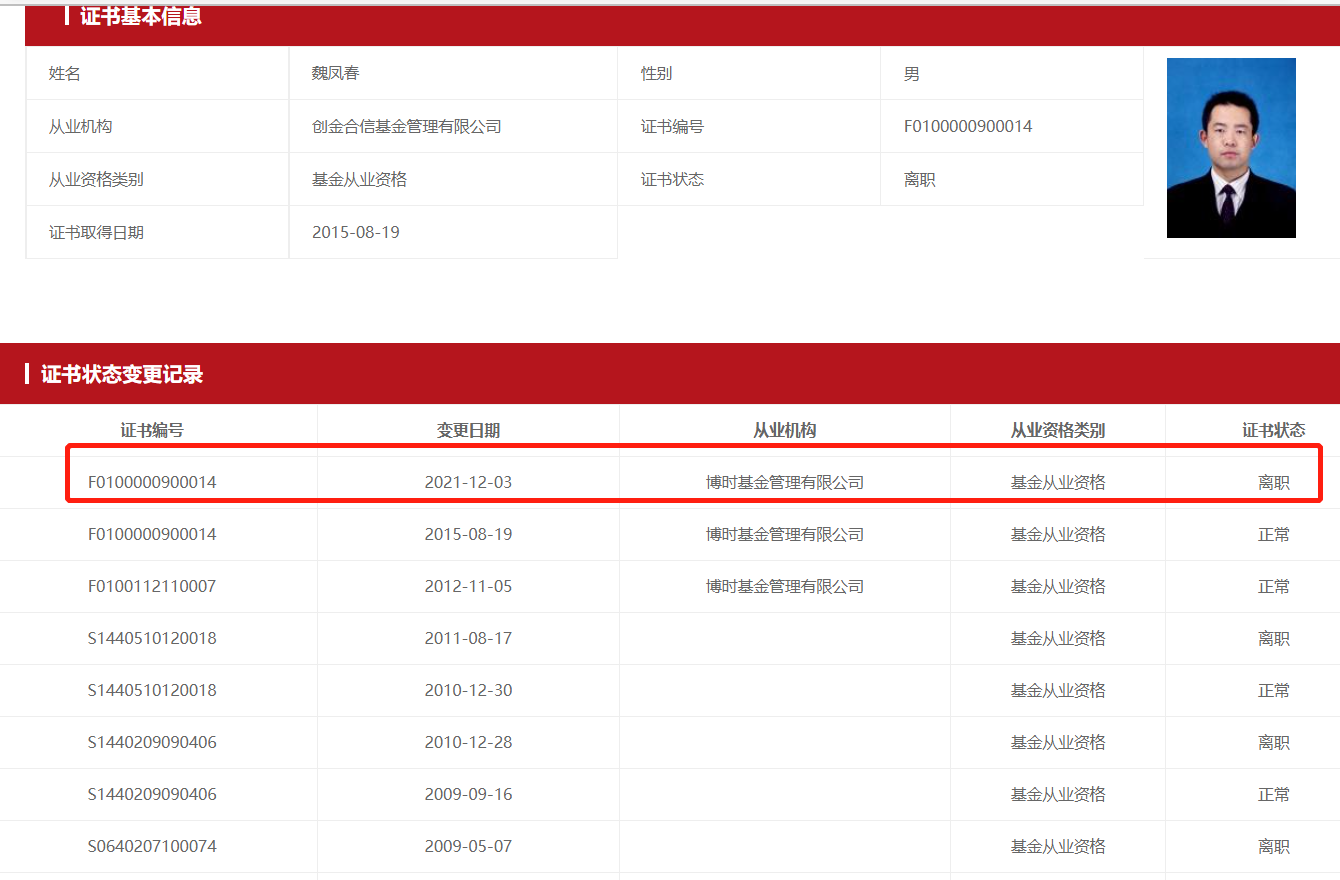Click the 2010-12-28 change date
This screenshot has height=880, width=1340.
pyautogui.click(x=468, y=743)
